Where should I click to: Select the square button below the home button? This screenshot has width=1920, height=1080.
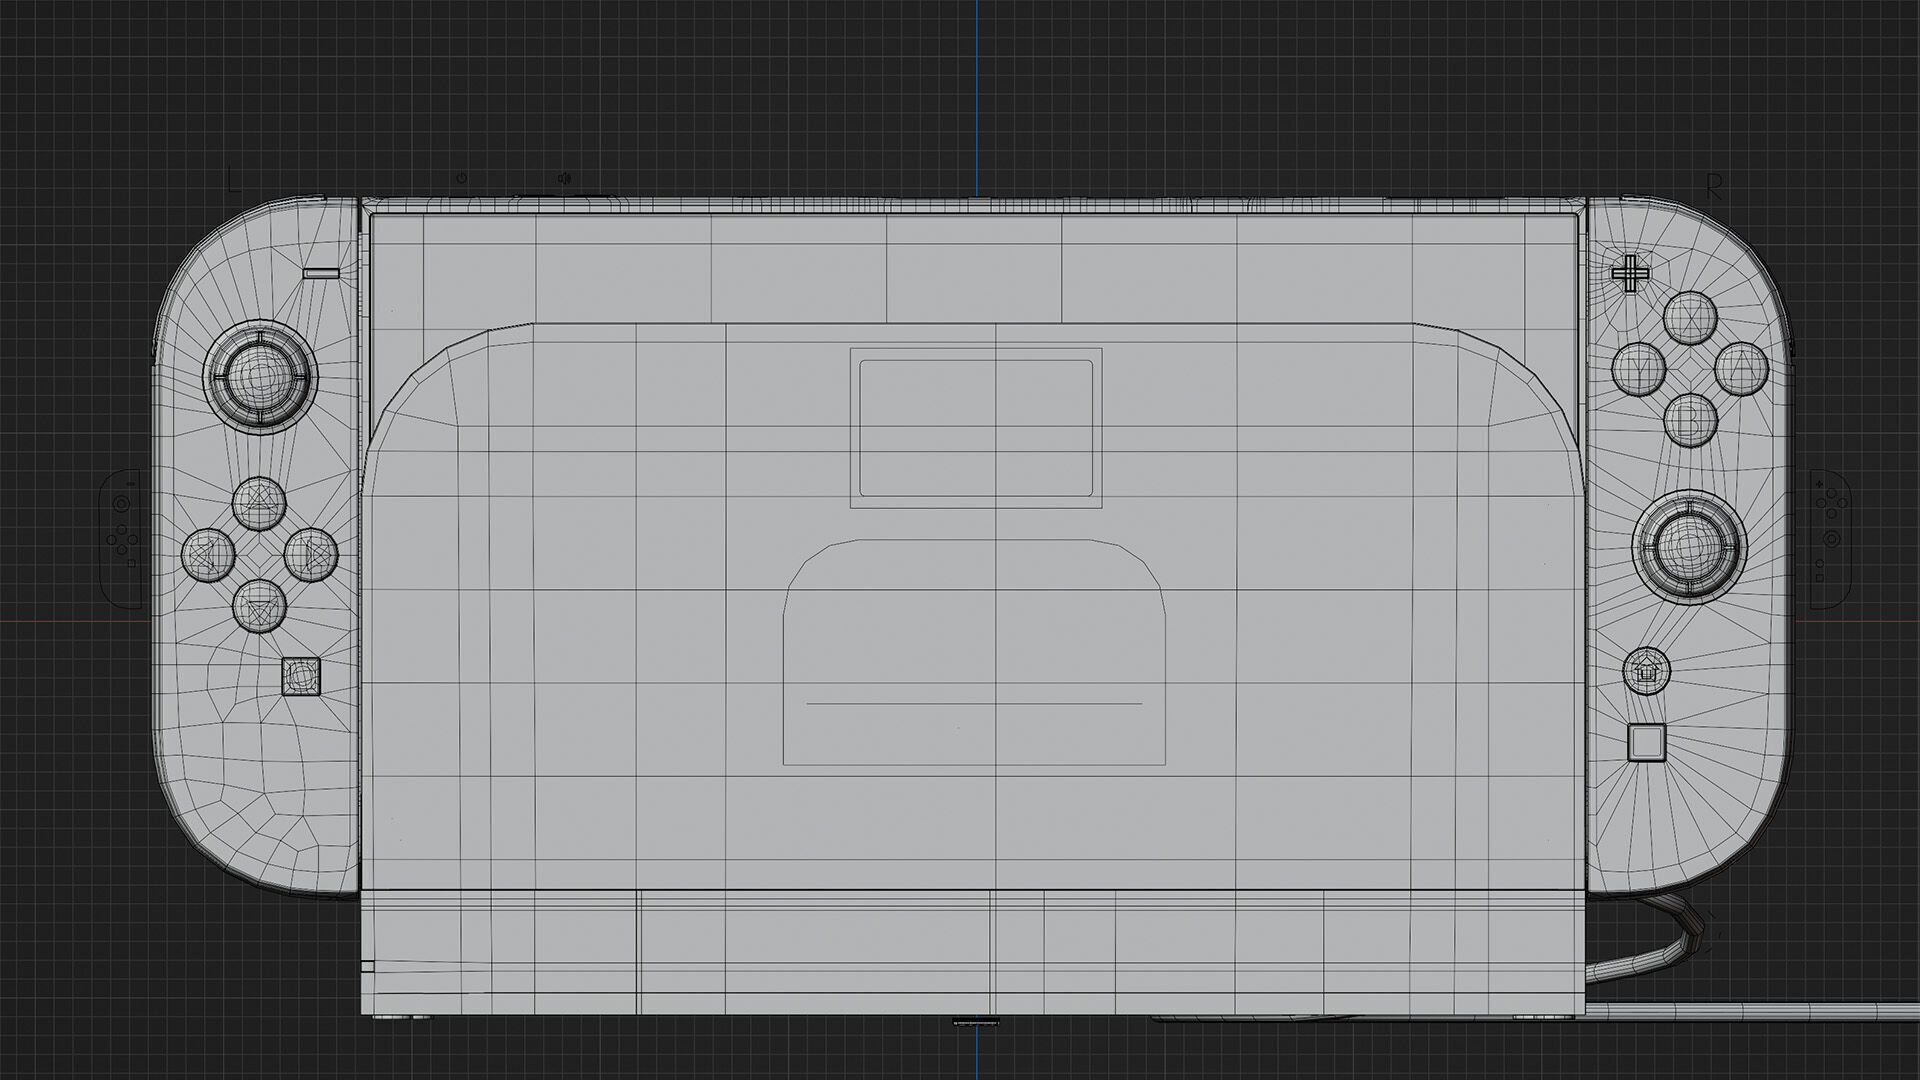pyautogui.click(x=1646, y=741)
